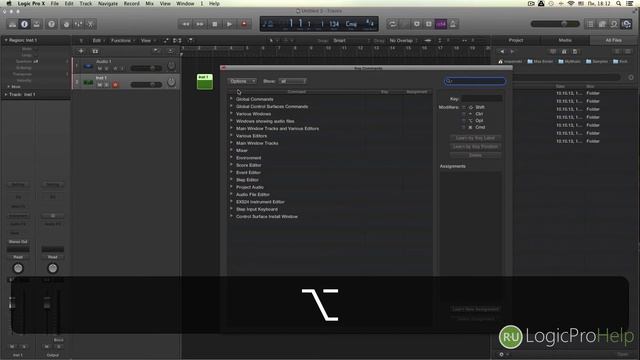
Task: Select the Step Input Keyboard row
Action: point(330,209)
